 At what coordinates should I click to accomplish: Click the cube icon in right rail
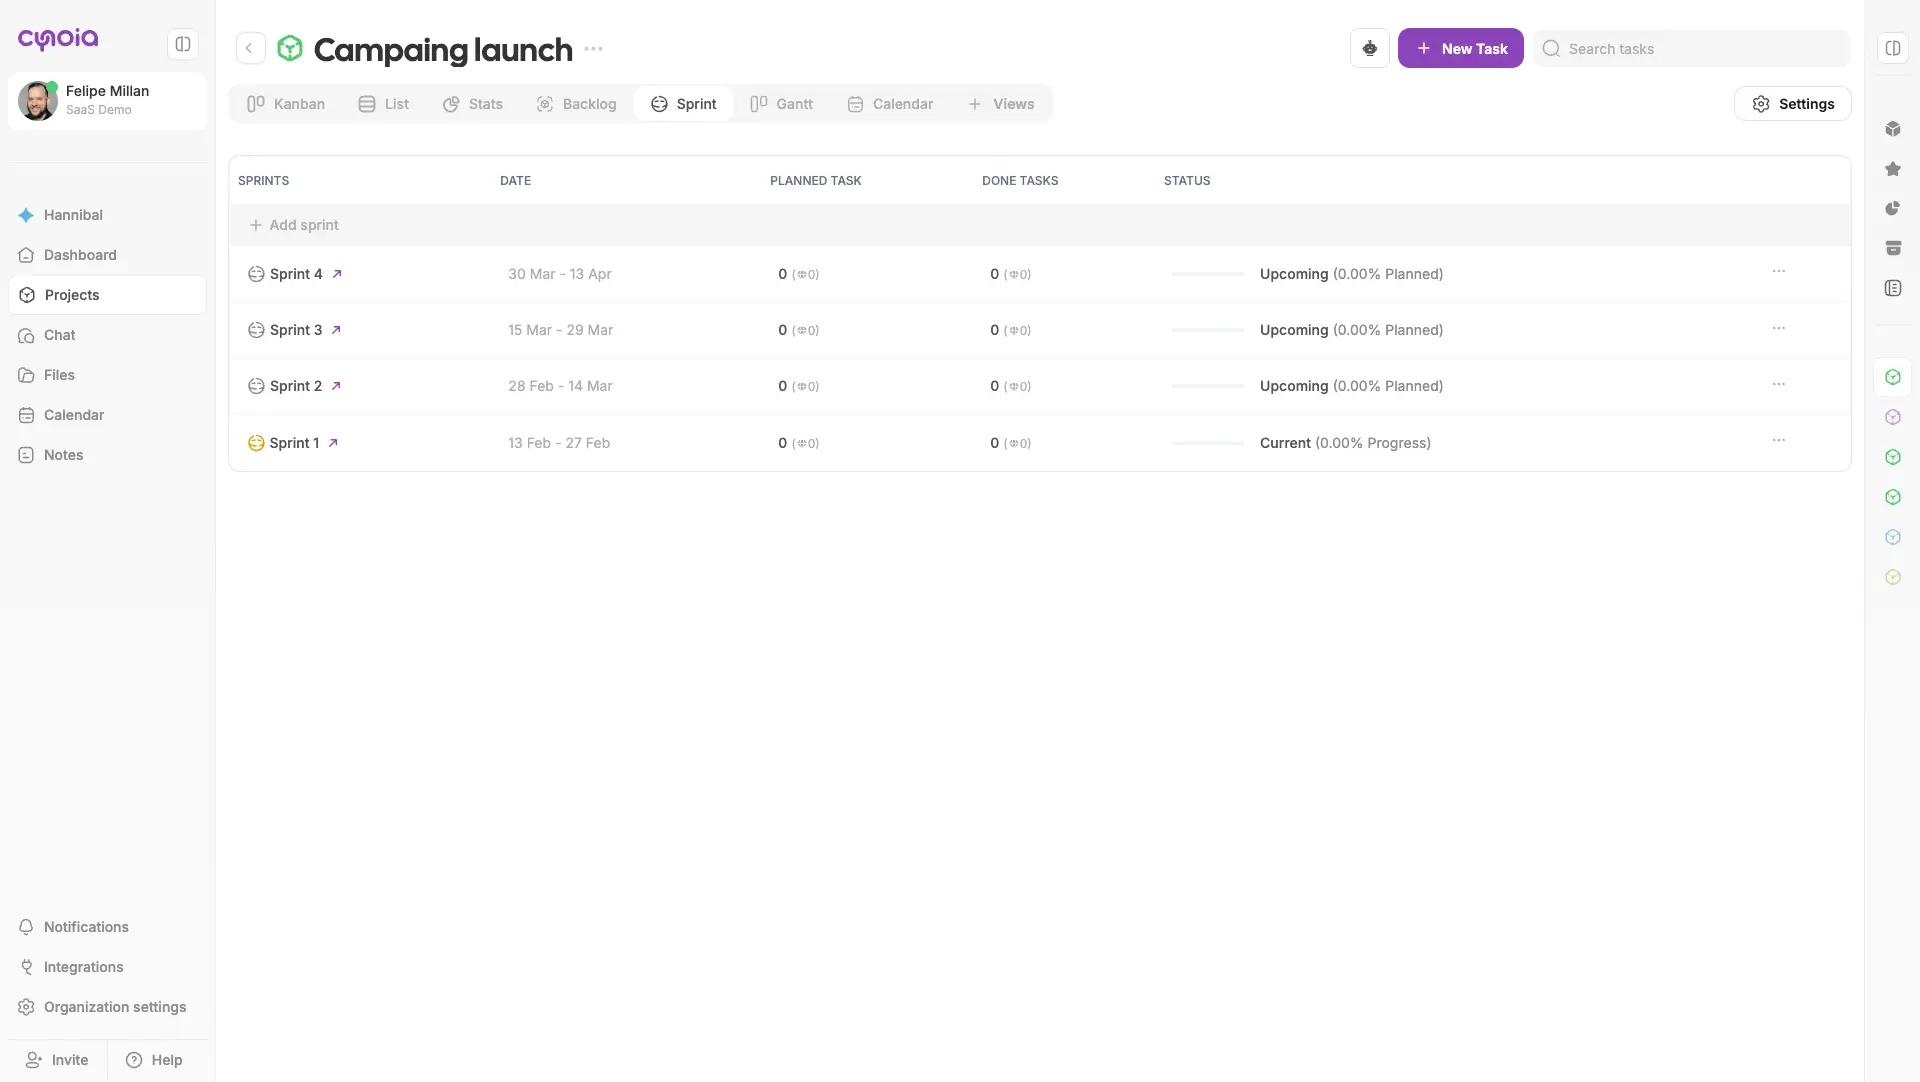point(1892,129)
